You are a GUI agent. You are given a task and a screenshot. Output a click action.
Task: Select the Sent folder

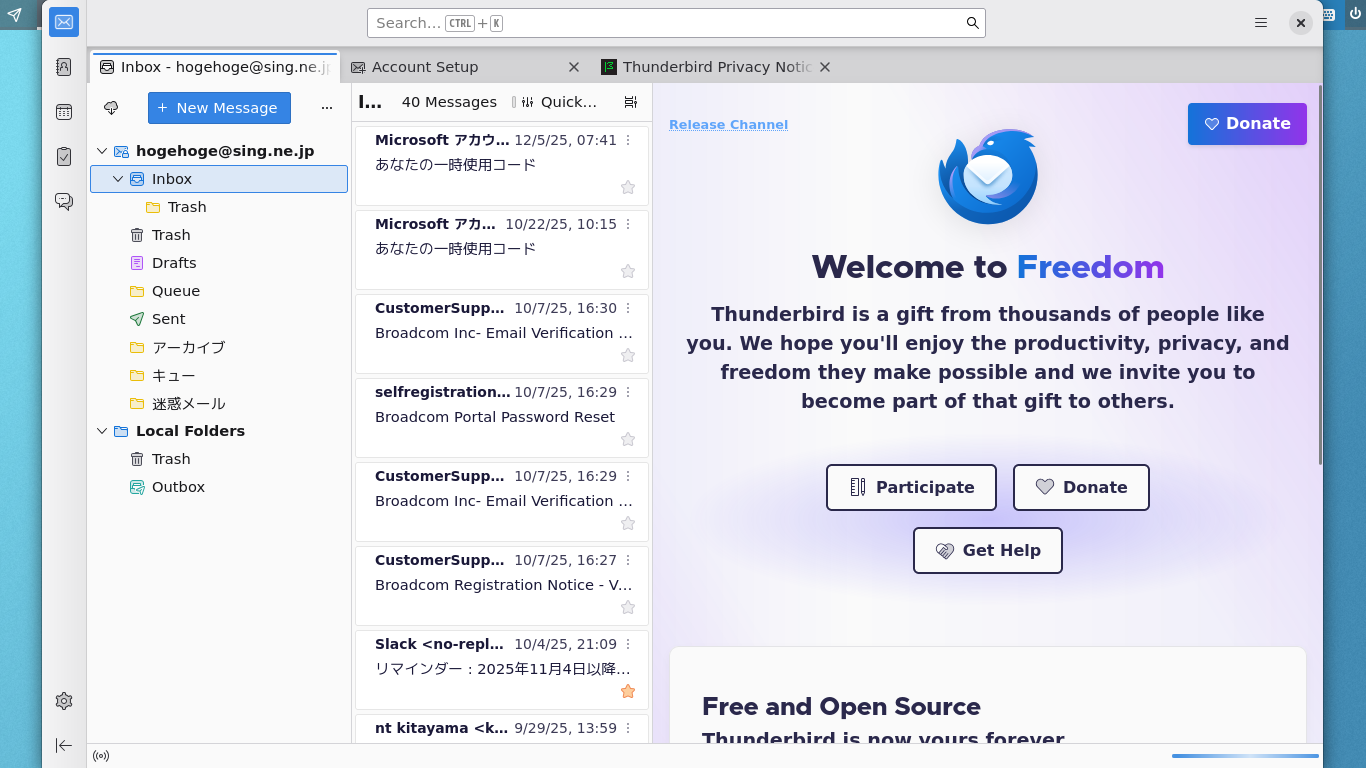pyautogui.click(x=219, y=319)
